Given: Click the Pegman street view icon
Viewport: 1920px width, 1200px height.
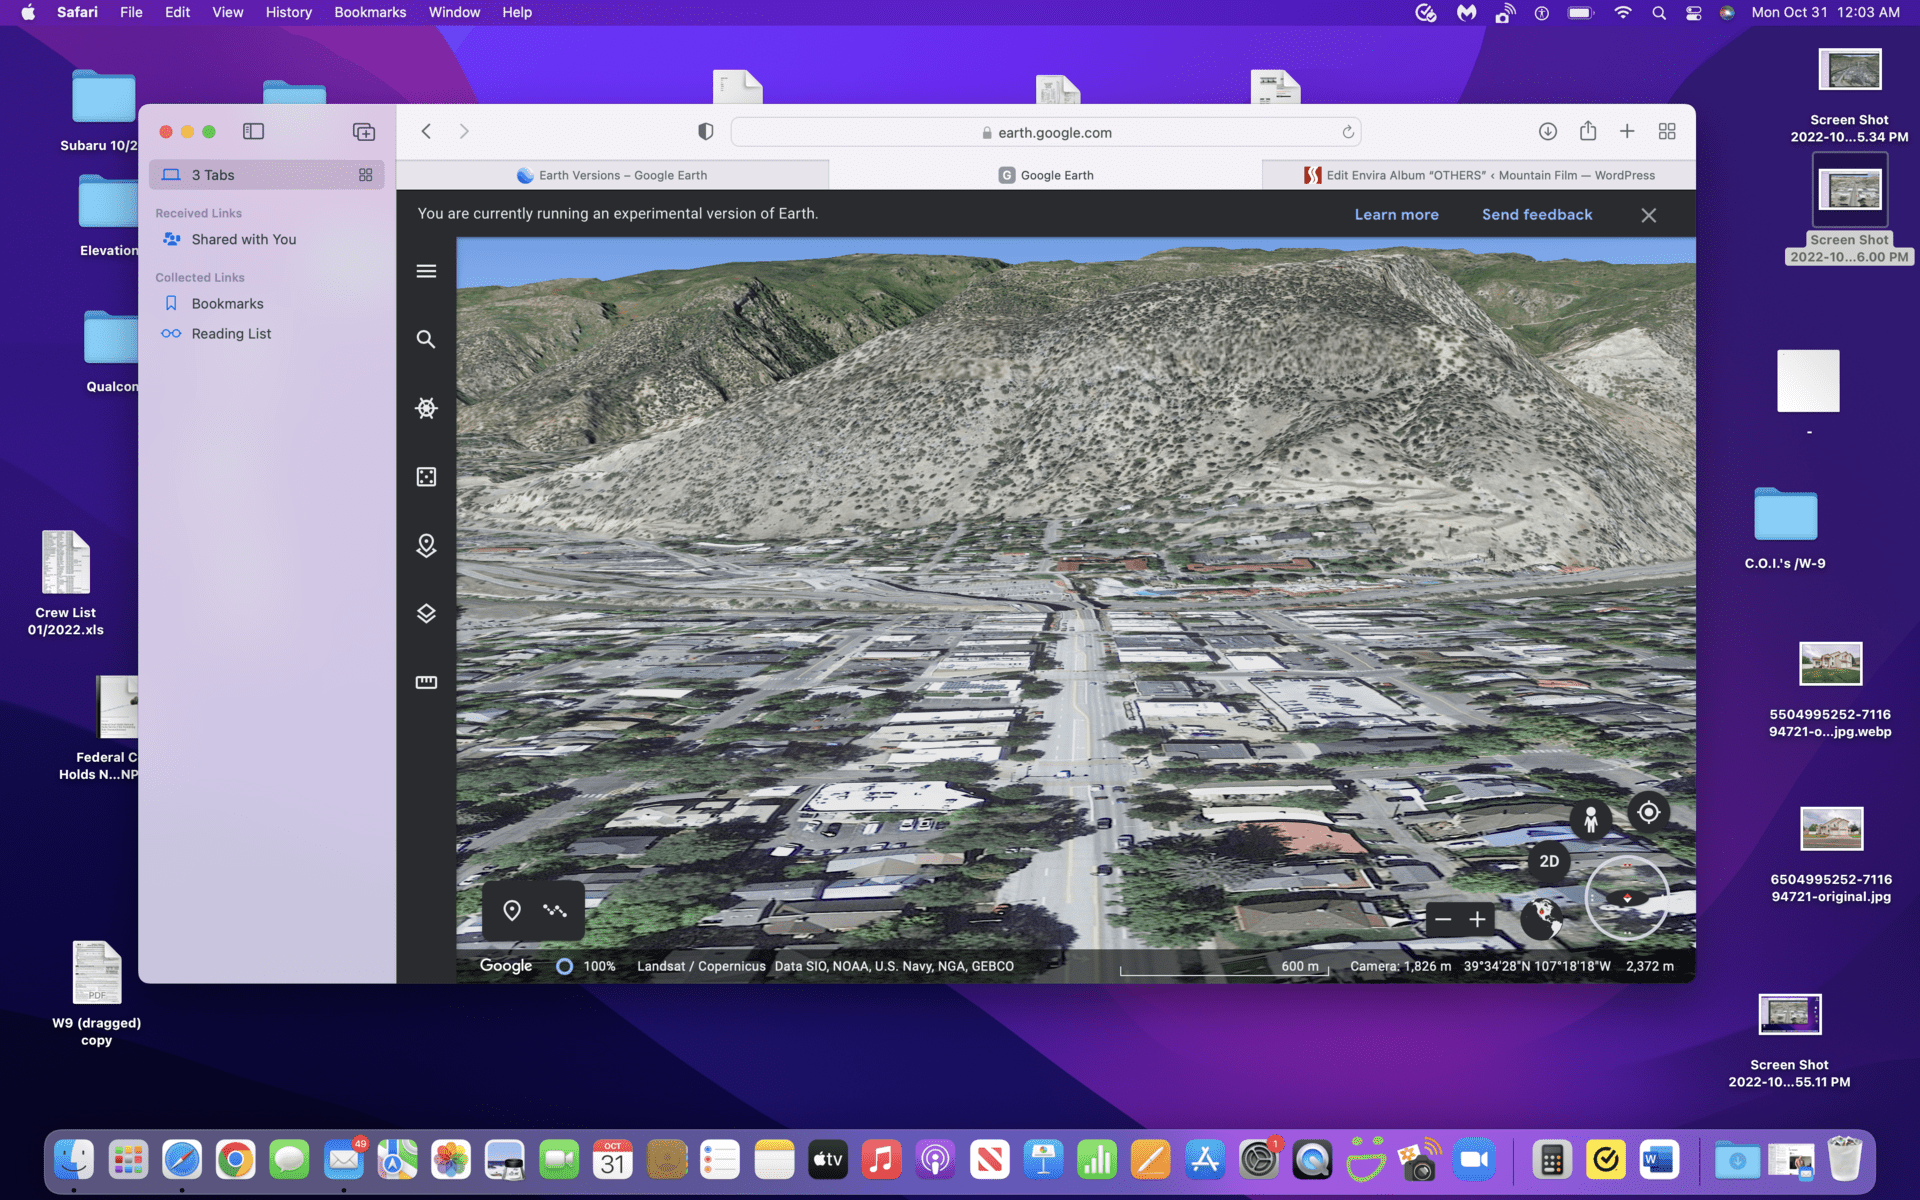Looking at the screenshot, I should [x=1590, y=819].
